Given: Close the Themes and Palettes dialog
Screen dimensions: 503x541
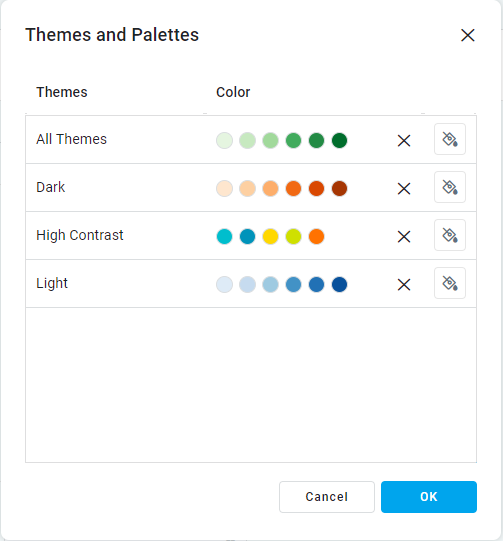Looking at the screenshot, I should coord(467,35).
